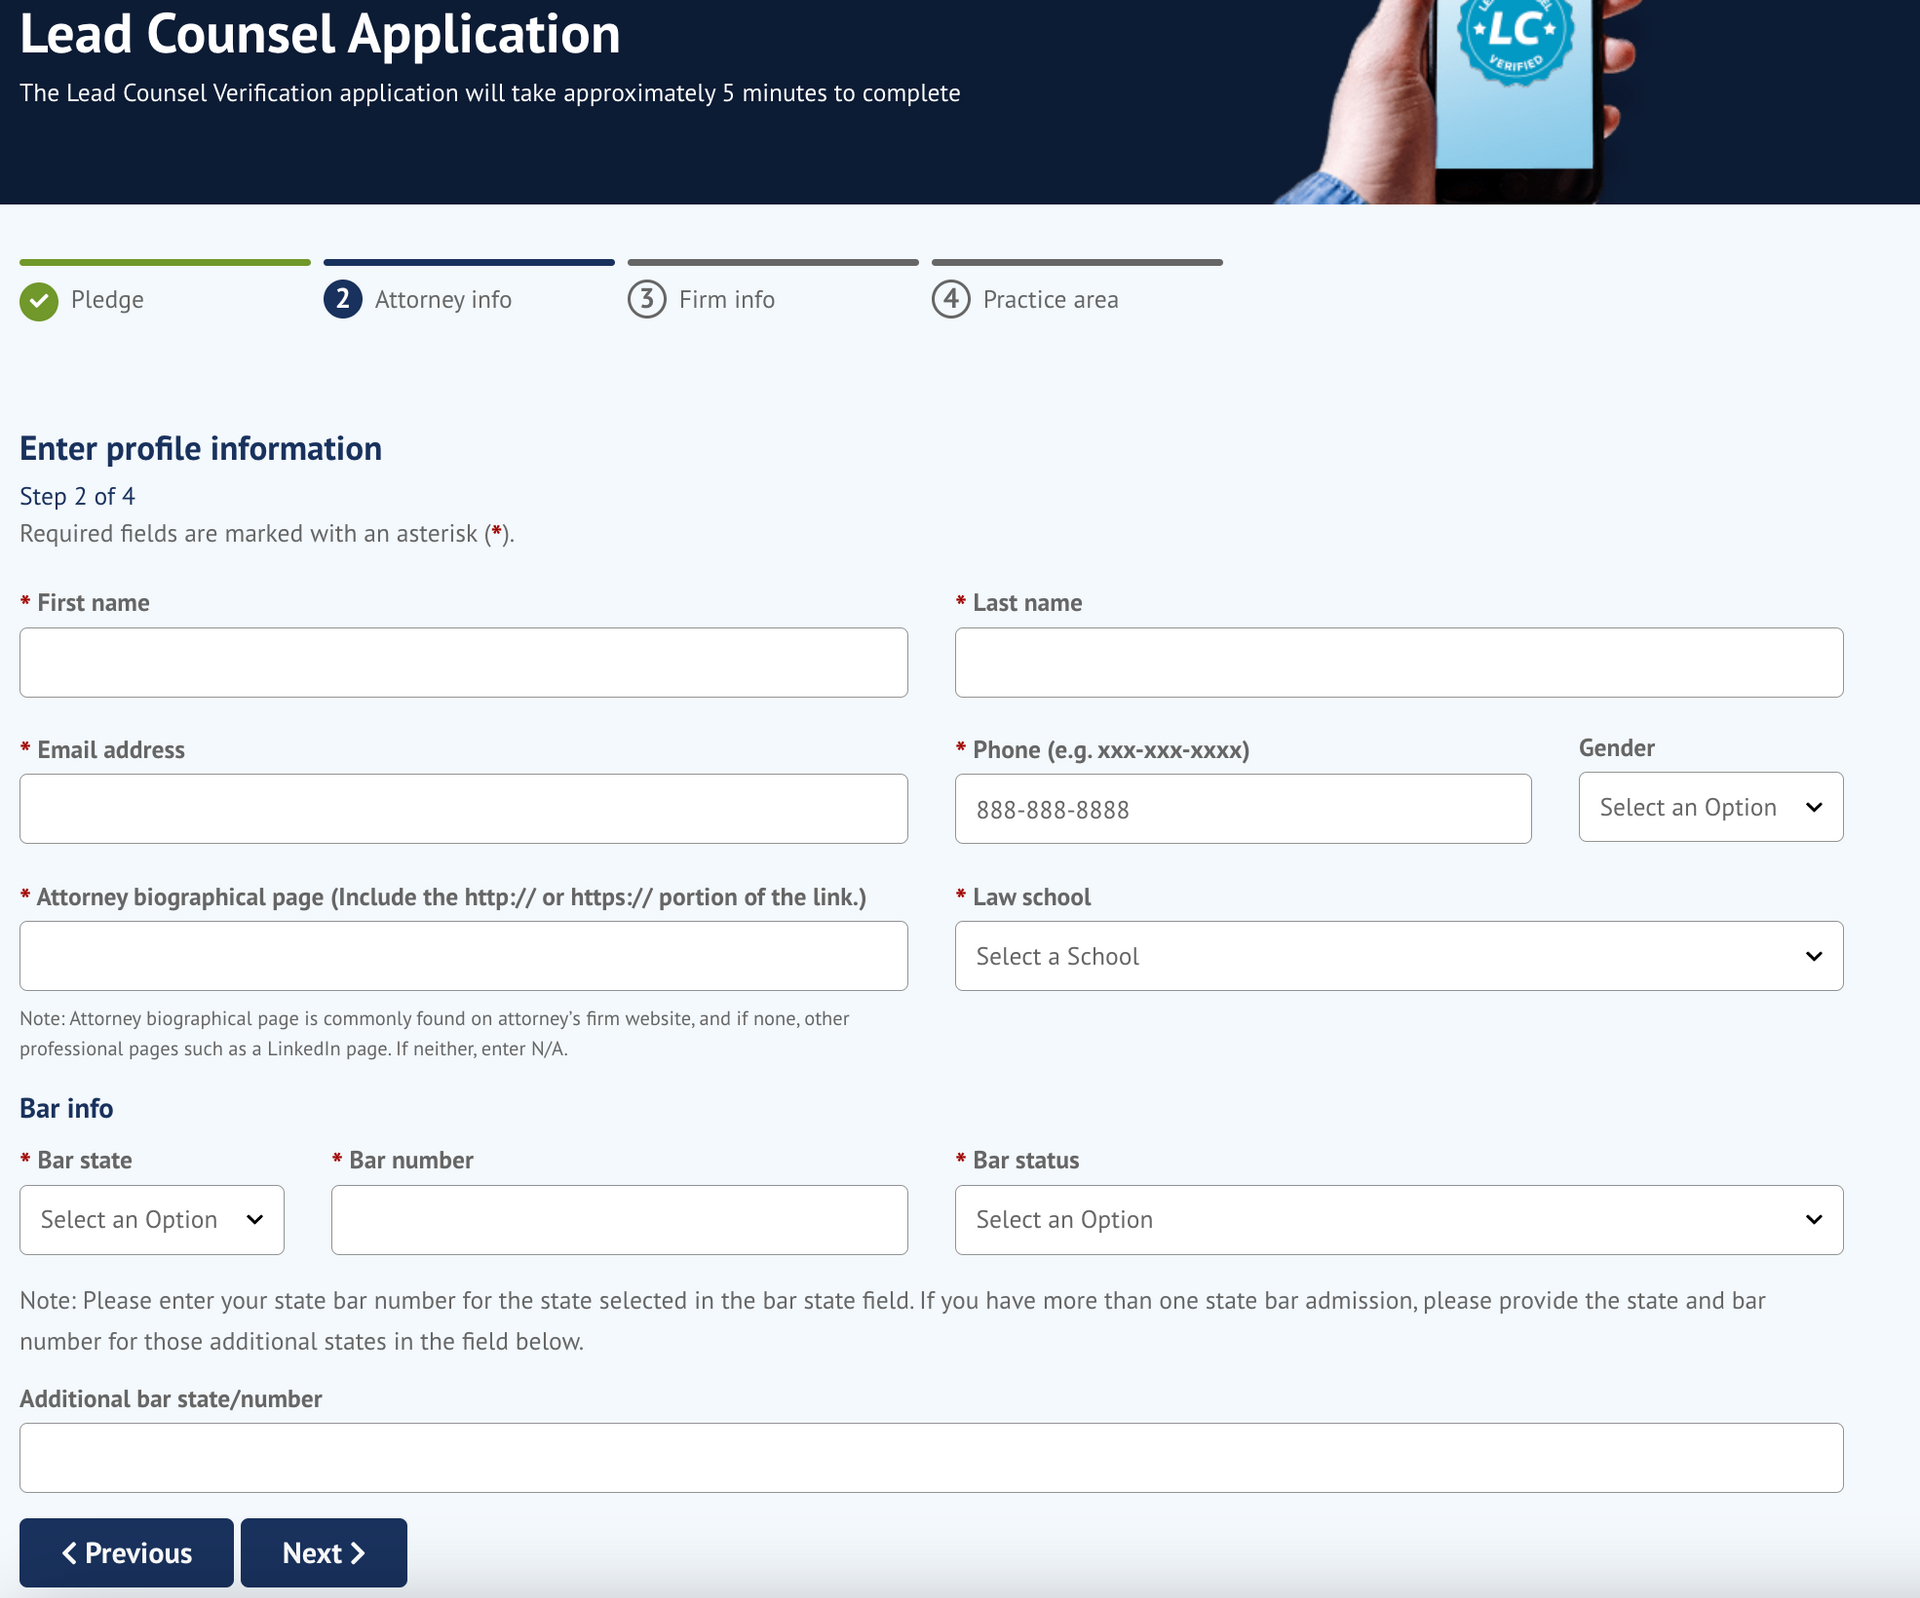This screenshot has width=1920, height=1598.
Task: Select the Attorney info step tab
Action: coord(469,291)
